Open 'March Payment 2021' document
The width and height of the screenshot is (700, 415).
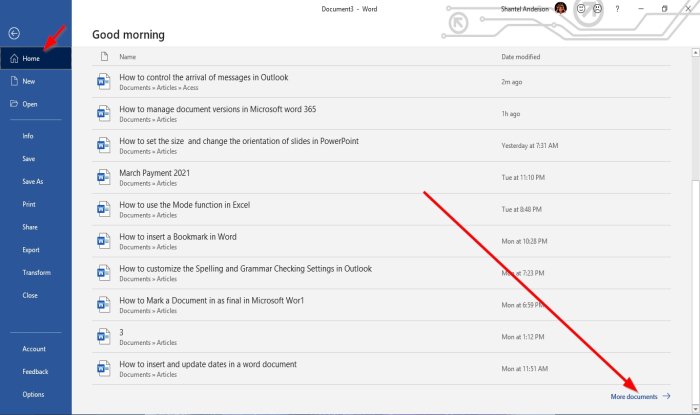click(x=381, y=178)
